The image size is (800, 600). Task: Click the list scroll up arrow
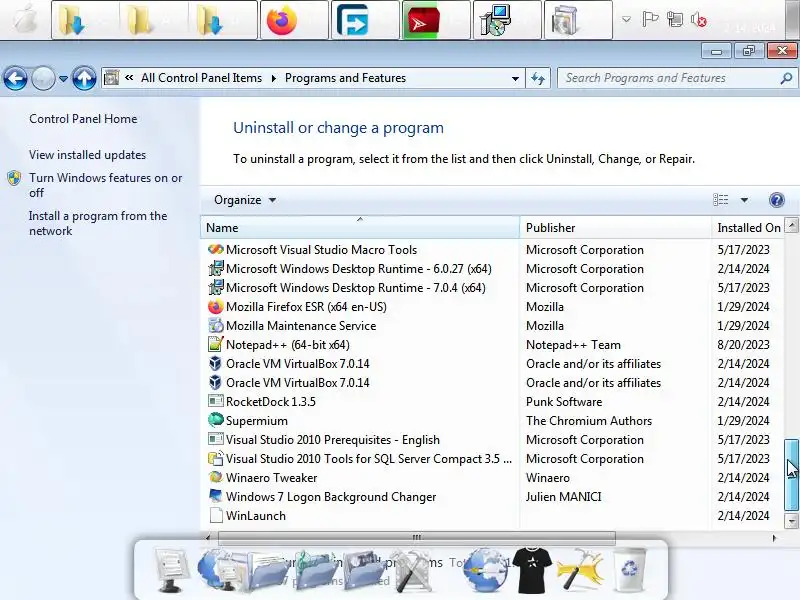pyautogui.click(x=791, y=224)
